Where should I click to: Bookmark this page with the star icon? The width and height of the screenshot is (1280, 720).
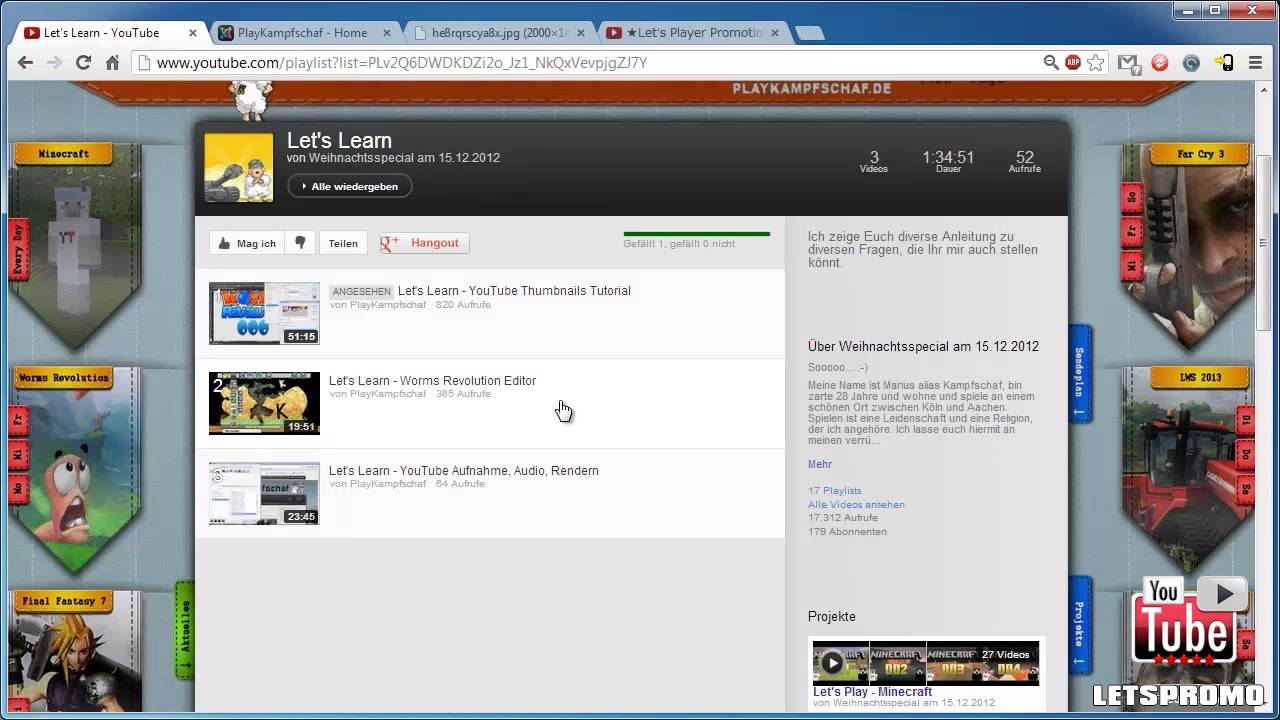point(1096,62)
